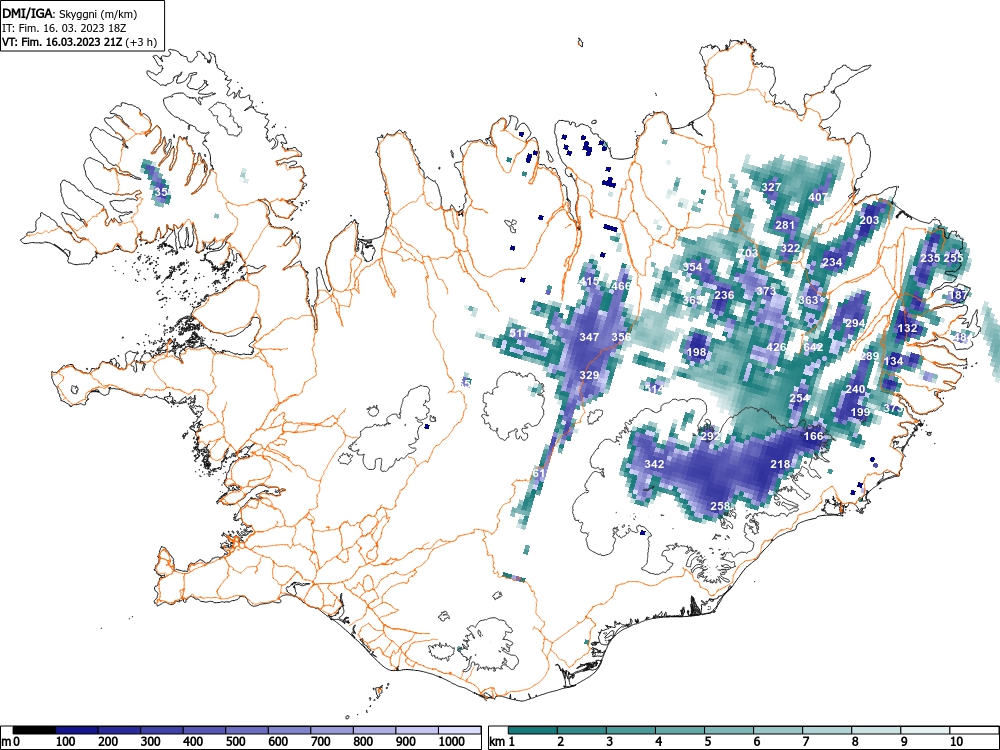
Task: Click the 356 label on the map
Action: (x=621, y=337)
